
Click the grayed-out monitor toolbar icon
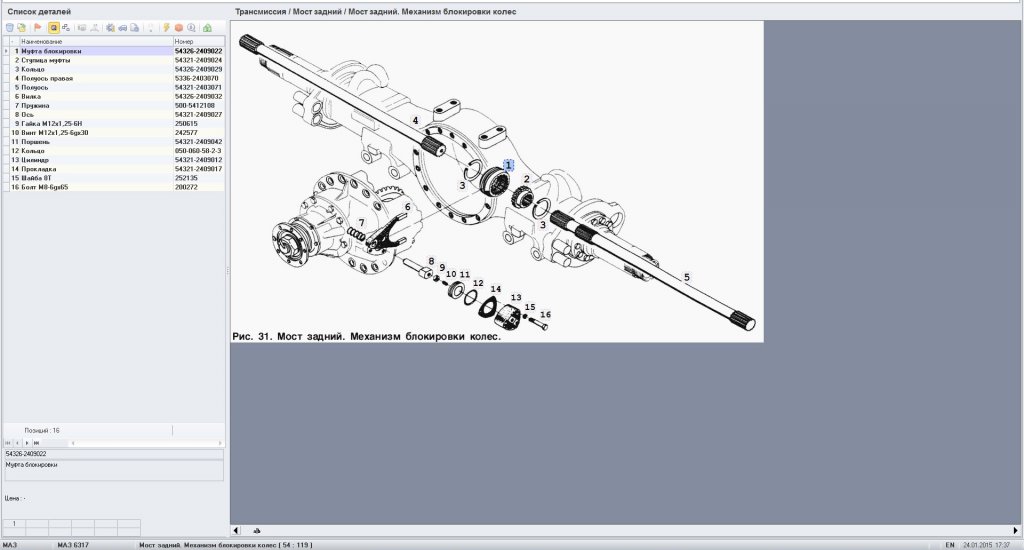click(82, 27)
